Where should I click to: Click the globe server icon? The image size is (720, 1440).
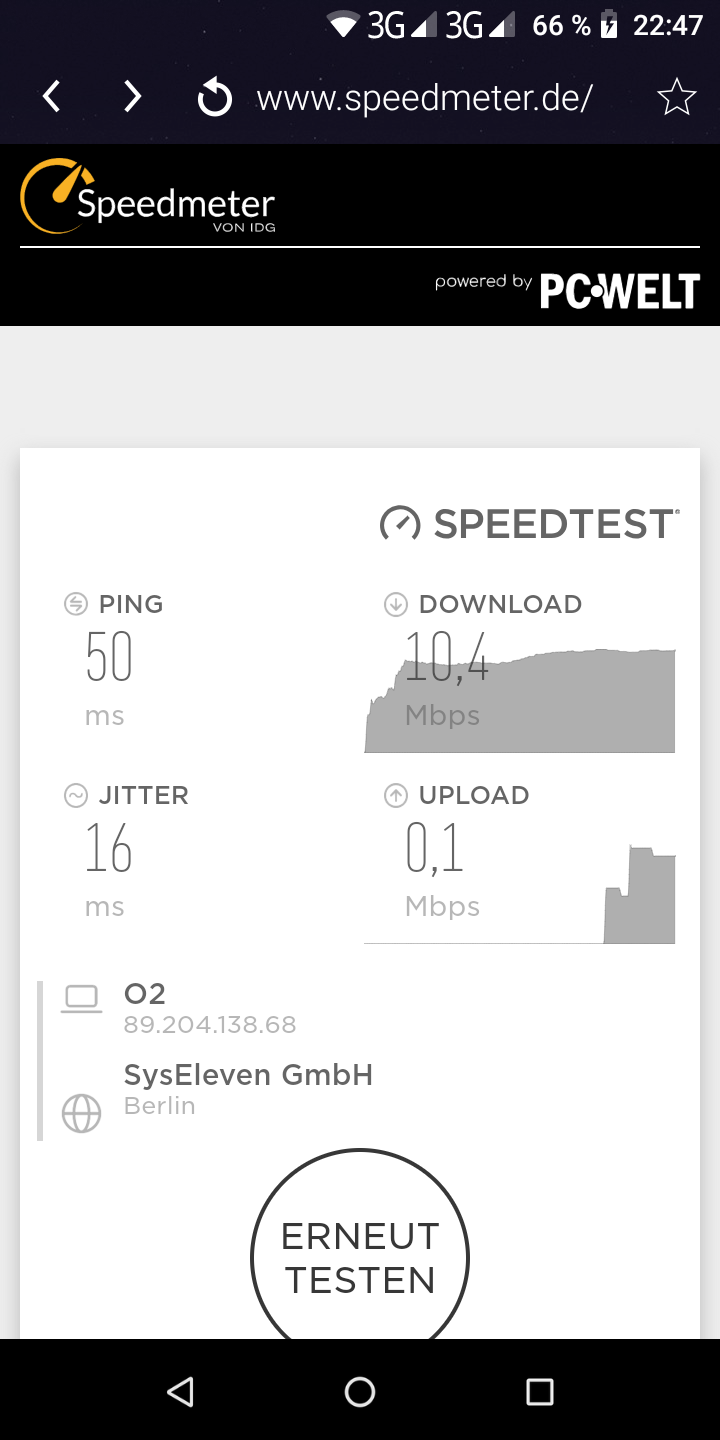tap(81, 1113)
